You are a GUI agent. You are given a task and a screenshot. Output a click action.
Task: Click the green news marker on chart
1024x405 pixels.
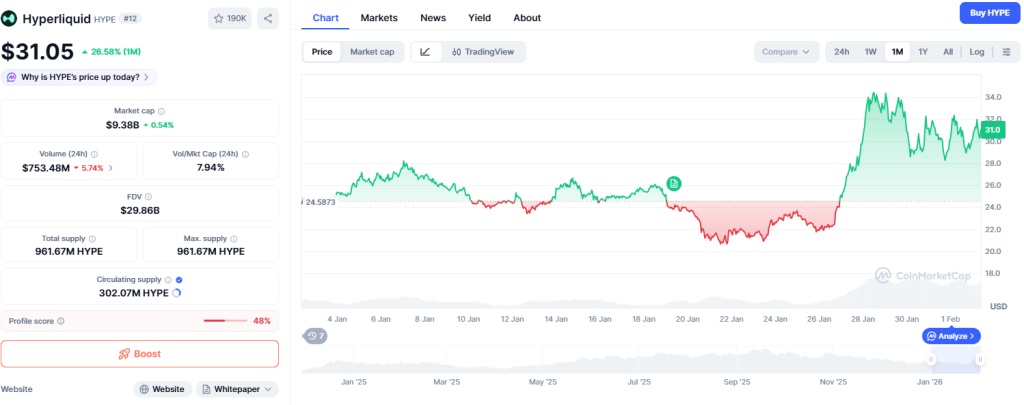click(x=675, y=183)
